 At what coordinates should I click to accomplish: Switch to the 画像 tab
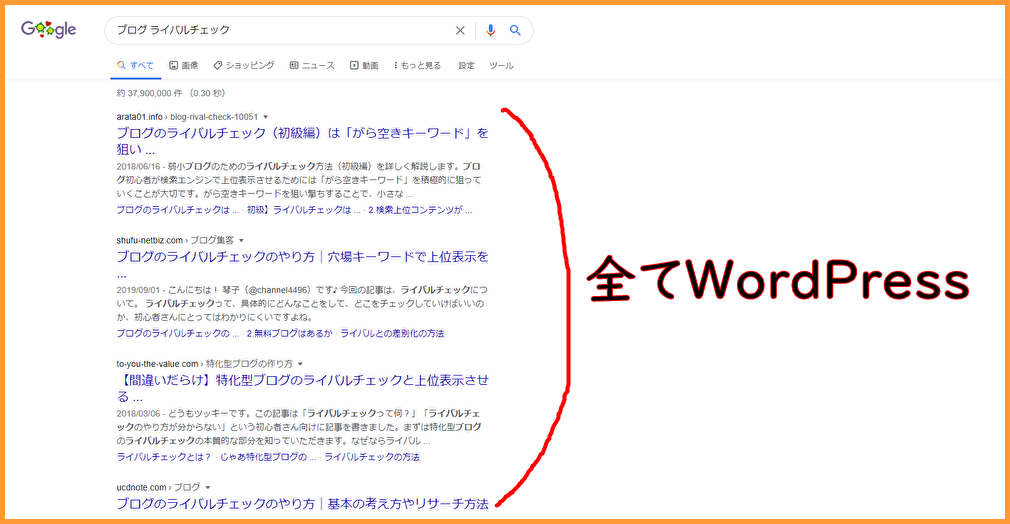point(184,66)
